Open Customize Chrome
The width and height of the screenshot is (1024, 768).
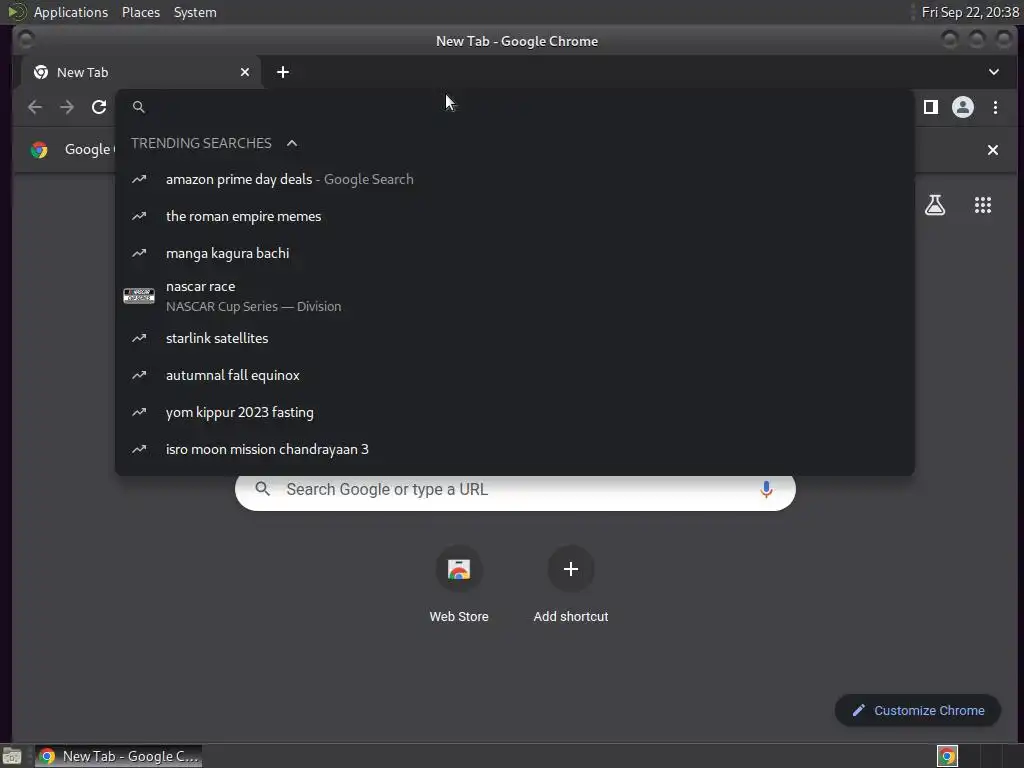pyautogui.click(x=918, y=711)
